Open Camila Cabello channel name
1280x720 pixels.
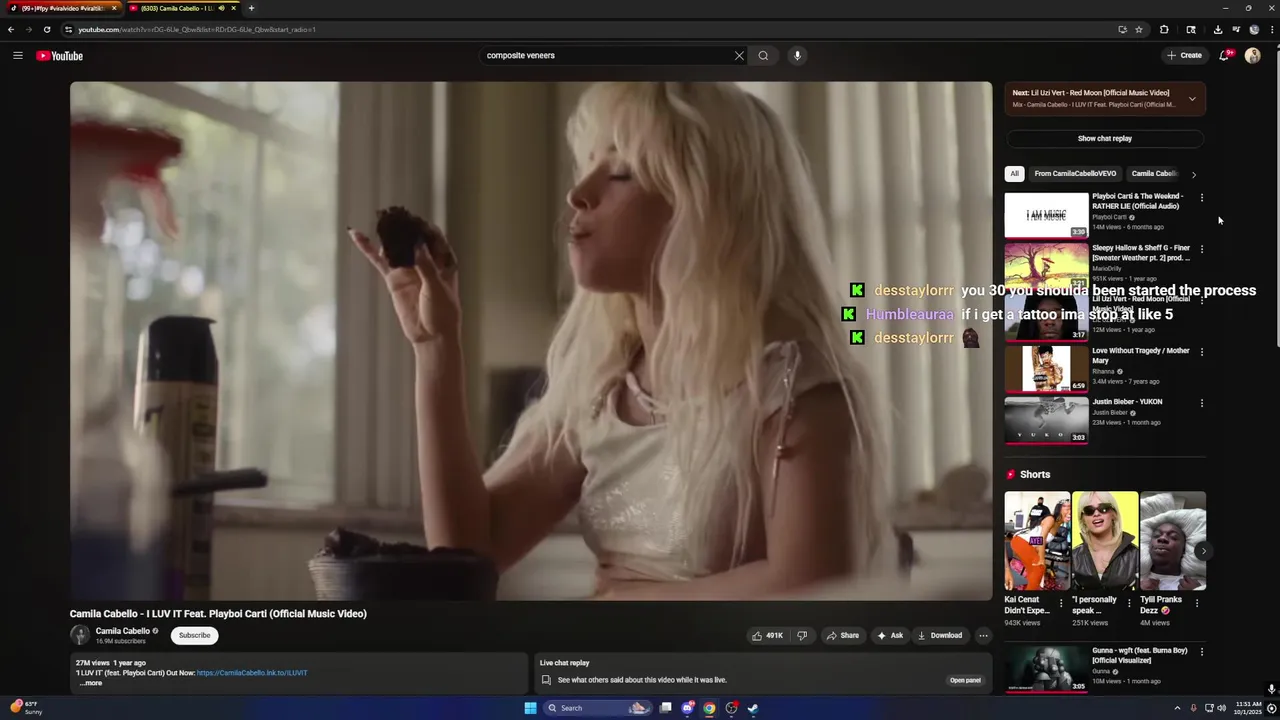coord(123,631)
